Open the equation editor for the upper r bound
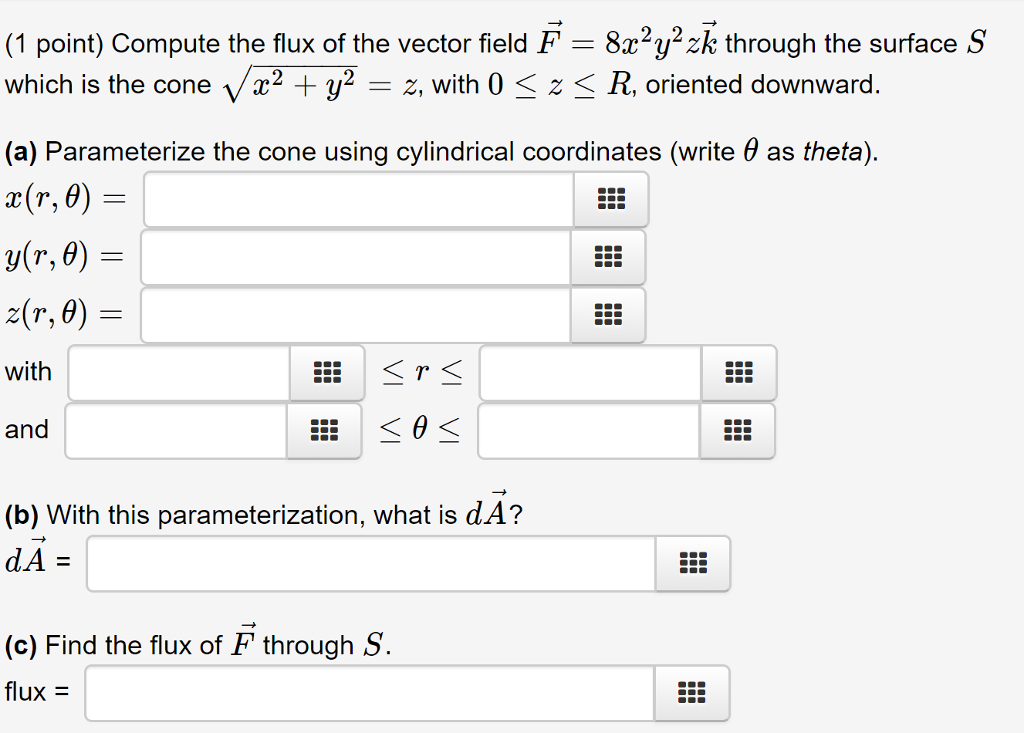 pyautogui.click(x=738, y=373)
